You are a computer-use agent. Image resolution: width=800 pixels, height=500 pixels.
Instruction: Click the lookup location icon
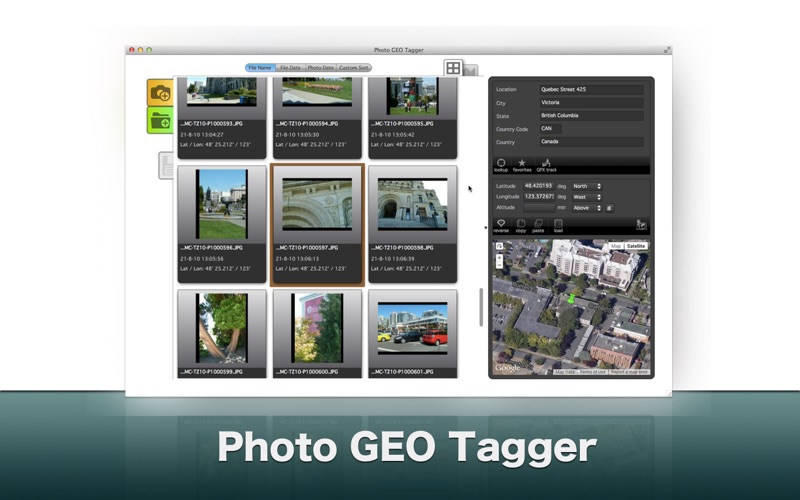(501, 165)
